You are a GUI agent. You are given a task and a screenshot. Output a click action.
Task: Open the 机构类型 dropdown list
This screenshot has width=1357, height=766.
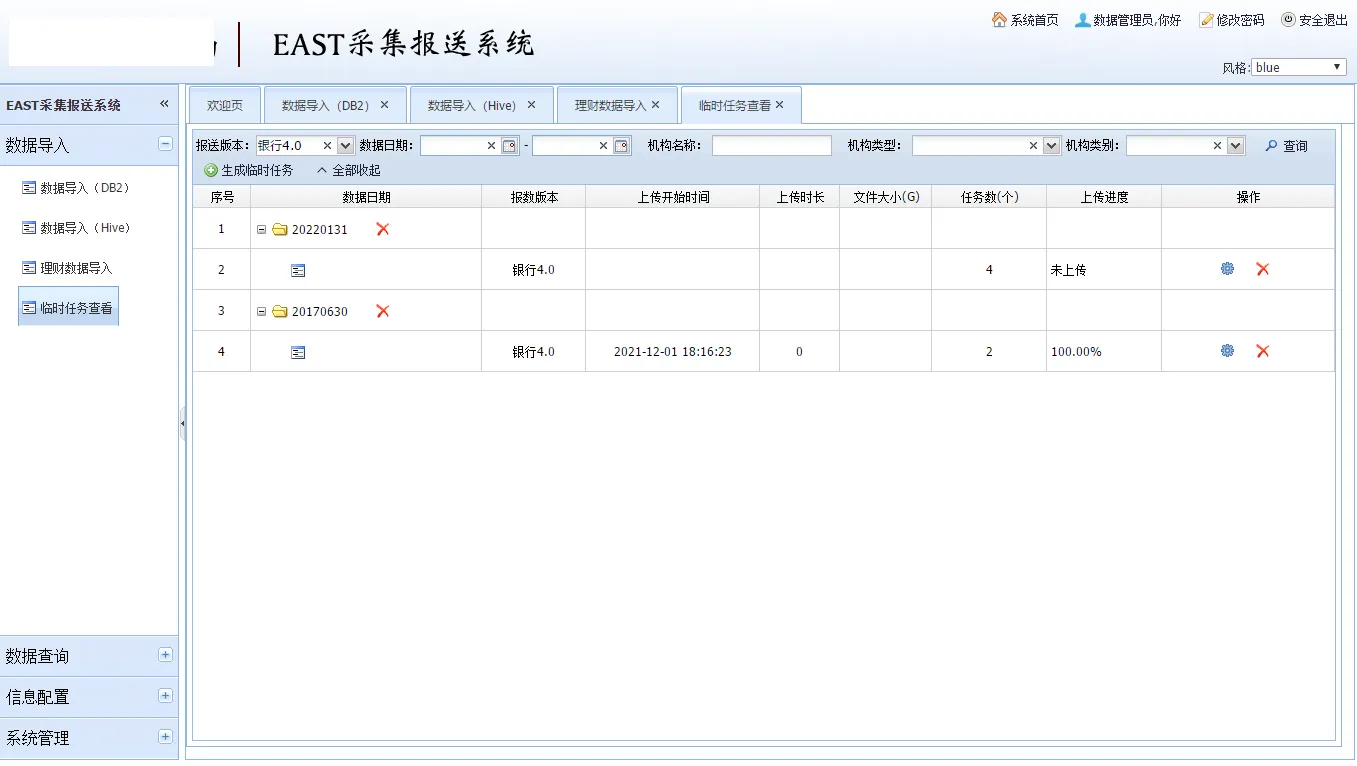click(x=1051, y=146)
